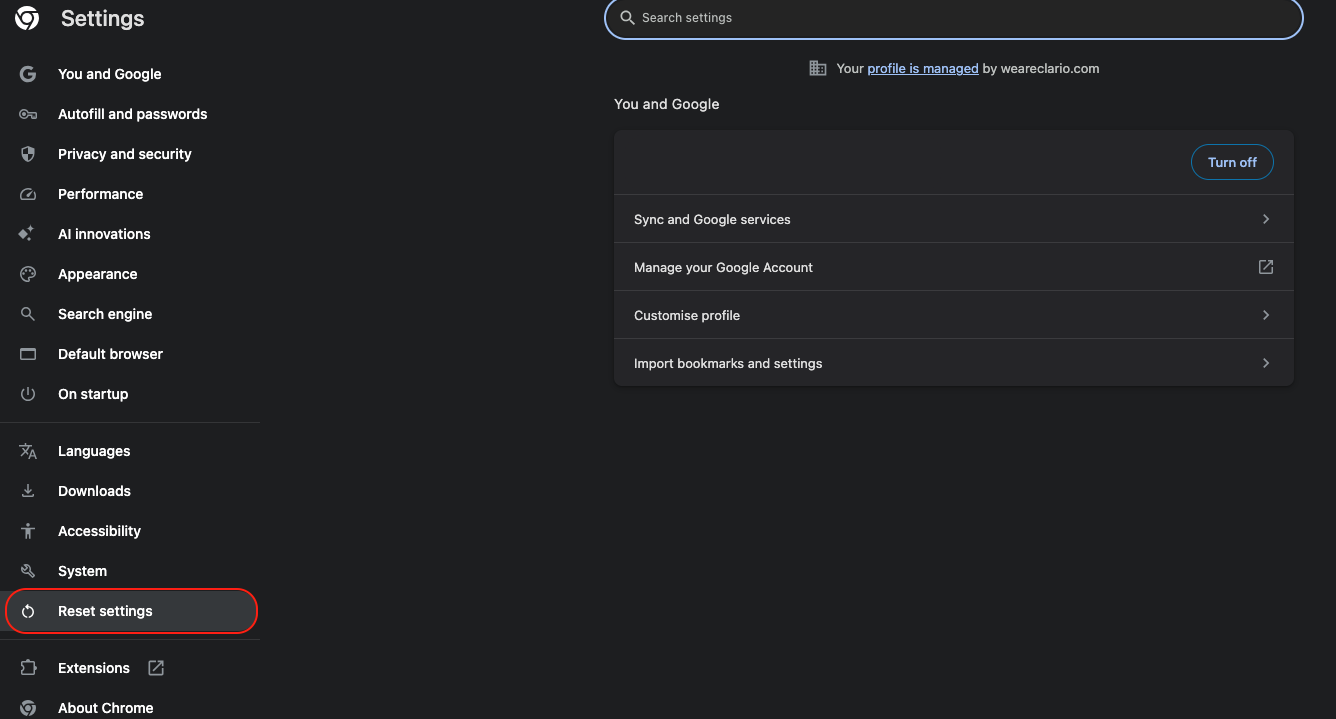The width and height of the screenshot is (1336, 719).
Task: Open the Customise profile chevron
Action: pyautogui.click(x=1266, y=315)
